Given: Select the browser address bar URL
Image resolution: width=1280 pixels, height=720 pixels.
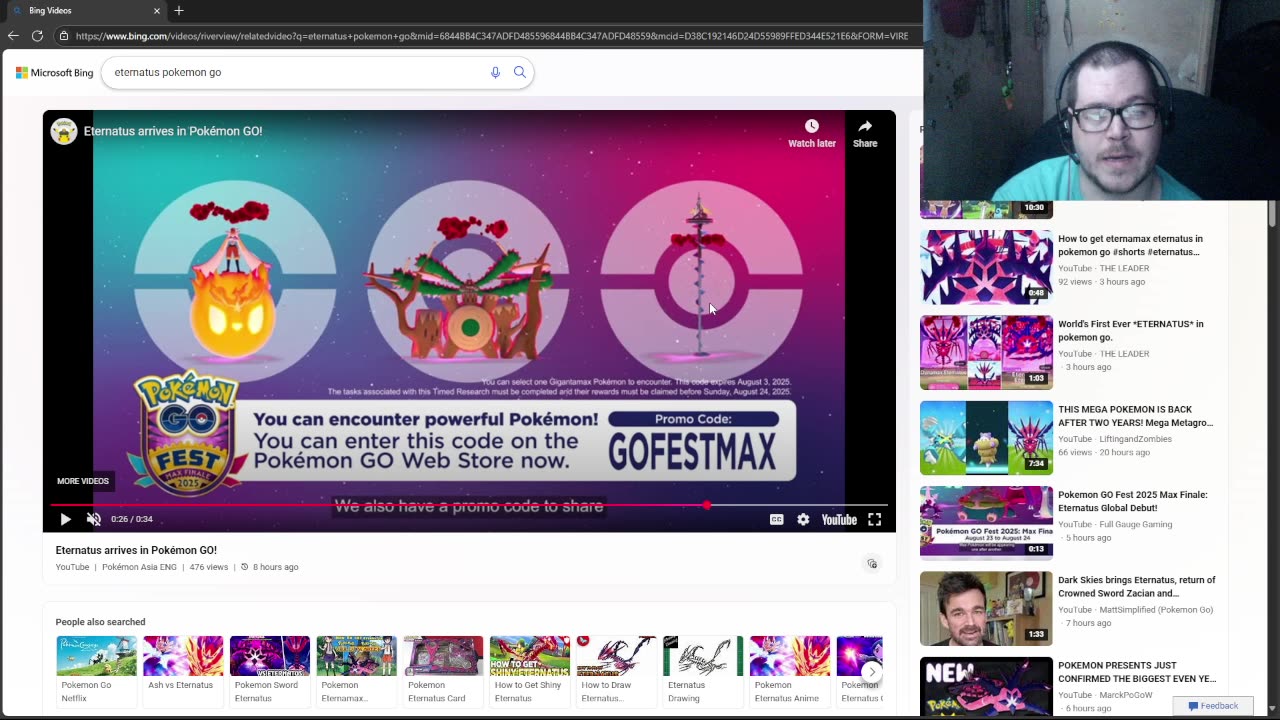Looking at the screenshot, I should (491, 36).
